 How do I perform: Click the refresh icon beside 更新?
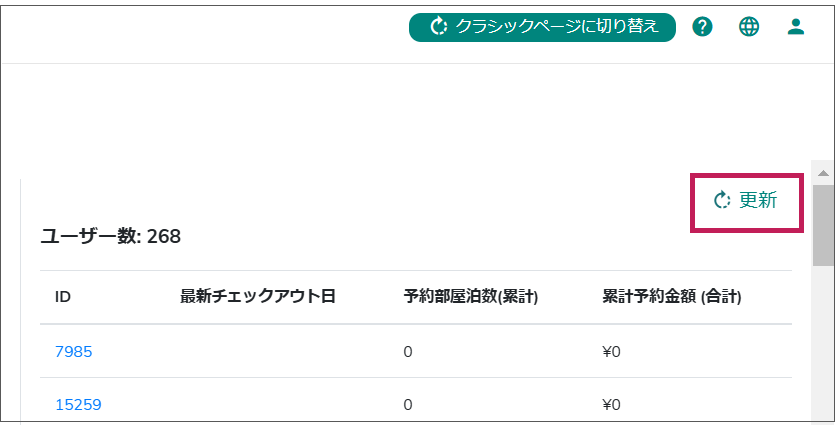tap(723, 200)
